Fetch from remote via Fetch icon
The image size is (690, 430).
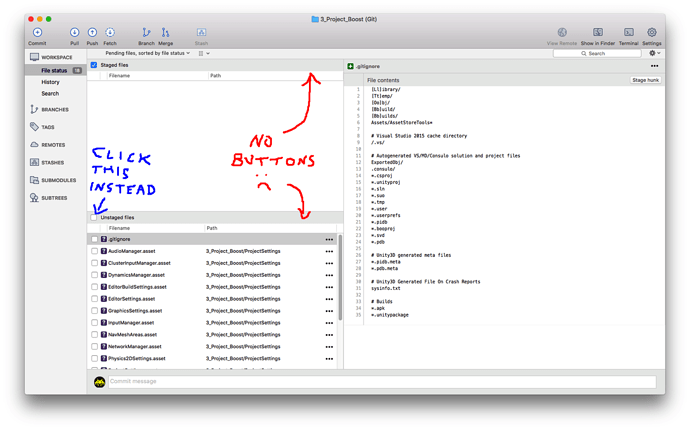coord(110,33)
